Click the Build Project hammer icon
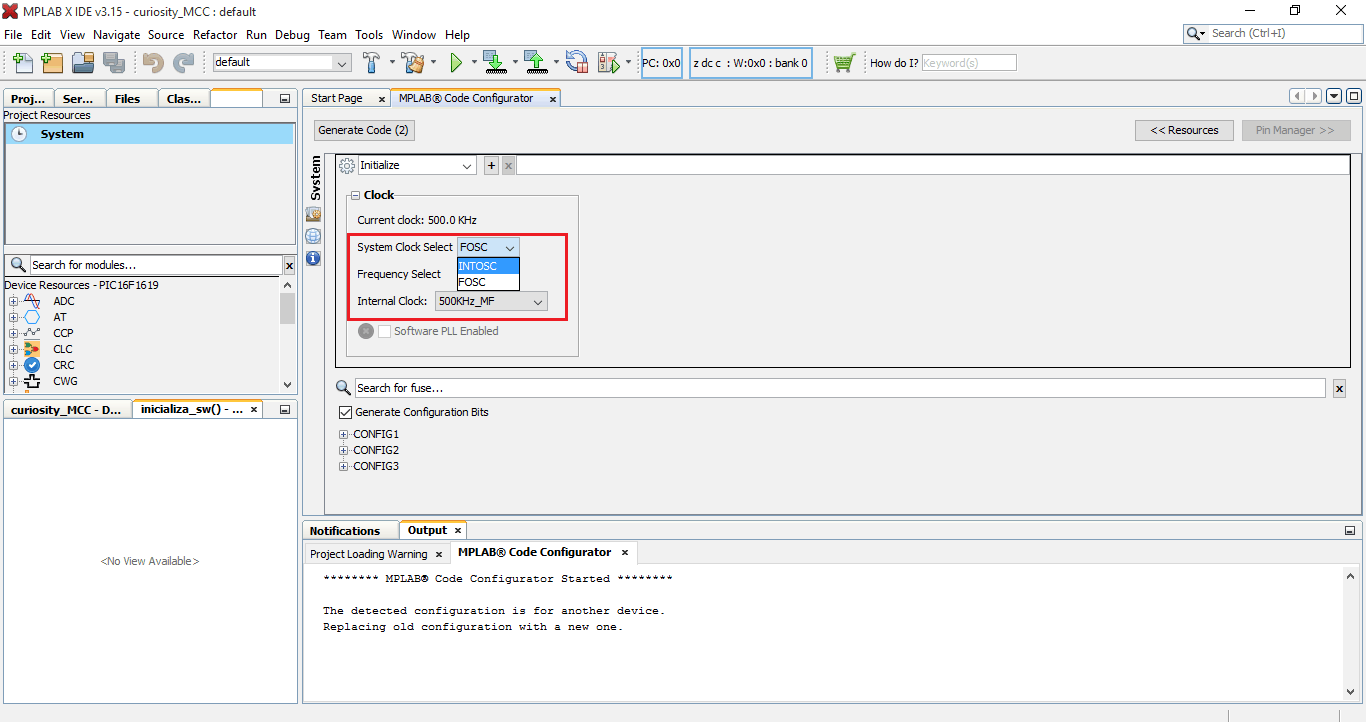Screen dimensions: 1366x722 click(371, 61)
